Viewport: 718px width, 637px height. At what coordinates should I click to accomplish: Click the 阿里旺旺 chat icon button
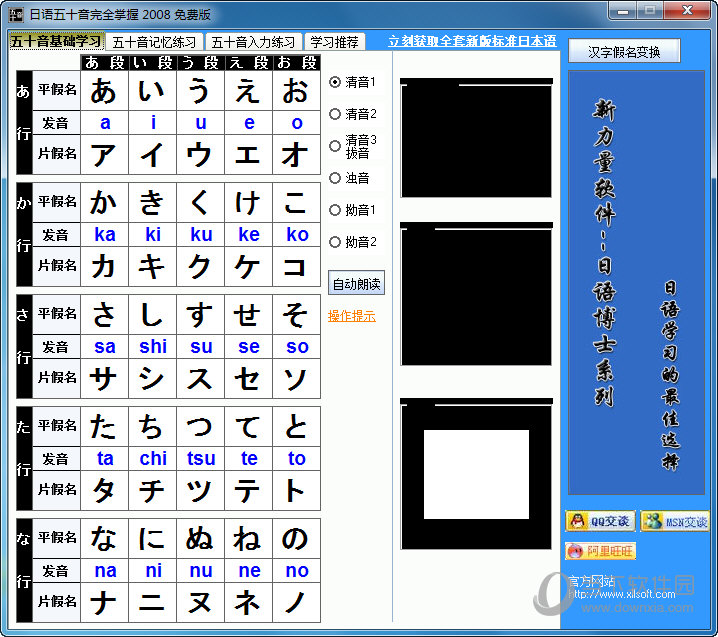pos(600,551)
